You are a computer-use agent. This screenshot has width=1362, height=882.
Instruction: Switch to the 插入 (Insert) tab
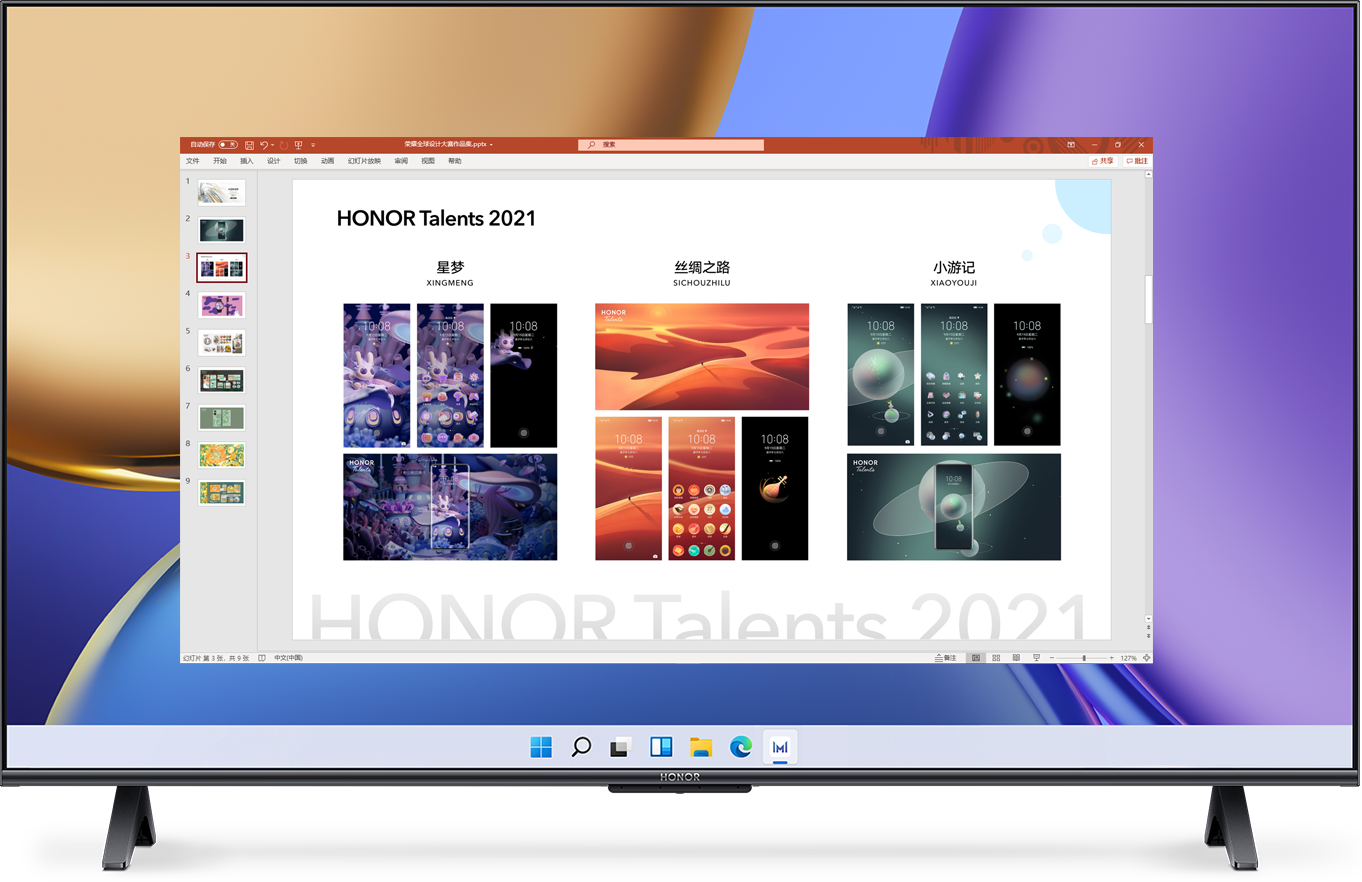click(x=247, y=161)
